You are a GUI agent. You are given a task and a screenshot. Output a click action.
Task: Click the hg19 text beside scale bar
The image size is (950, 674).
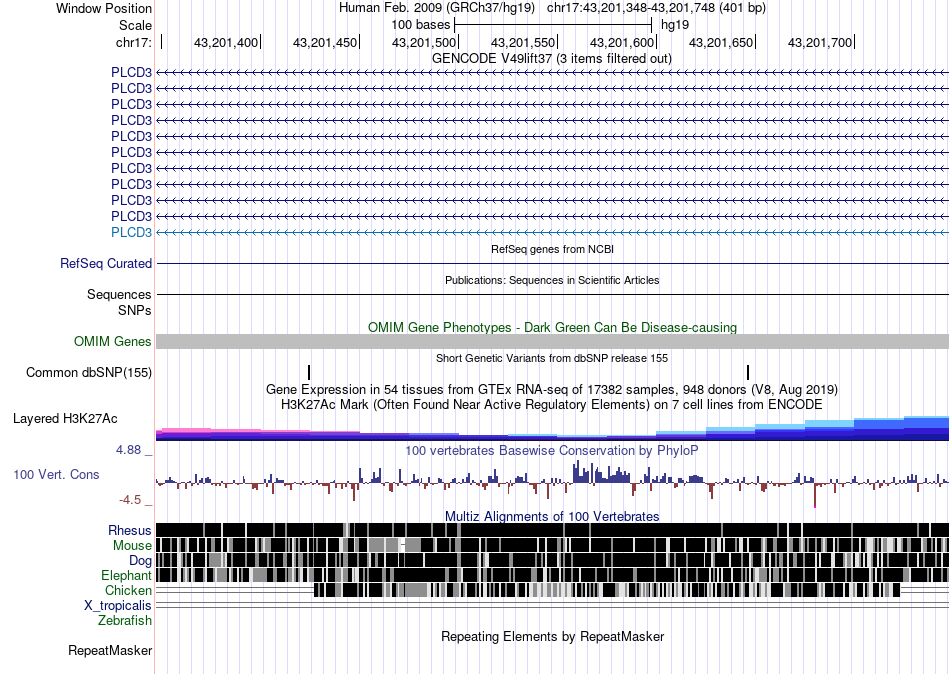674,25
